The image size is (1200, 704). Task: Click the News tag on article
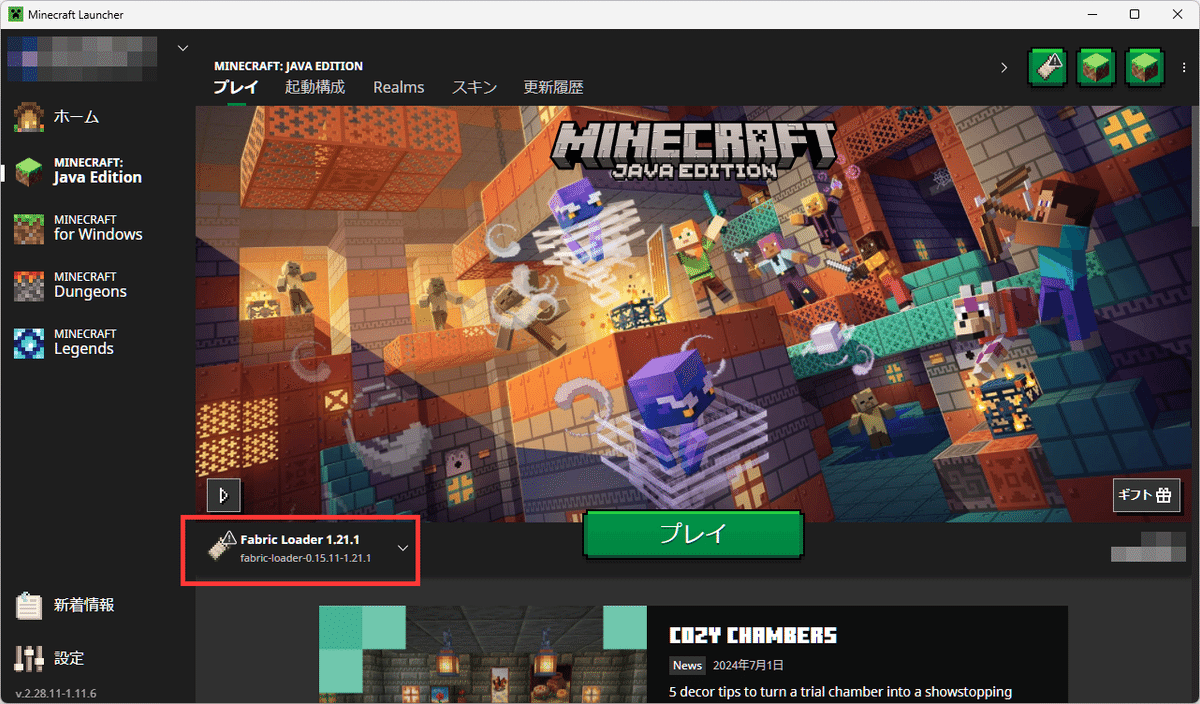[x=687, y=665]
